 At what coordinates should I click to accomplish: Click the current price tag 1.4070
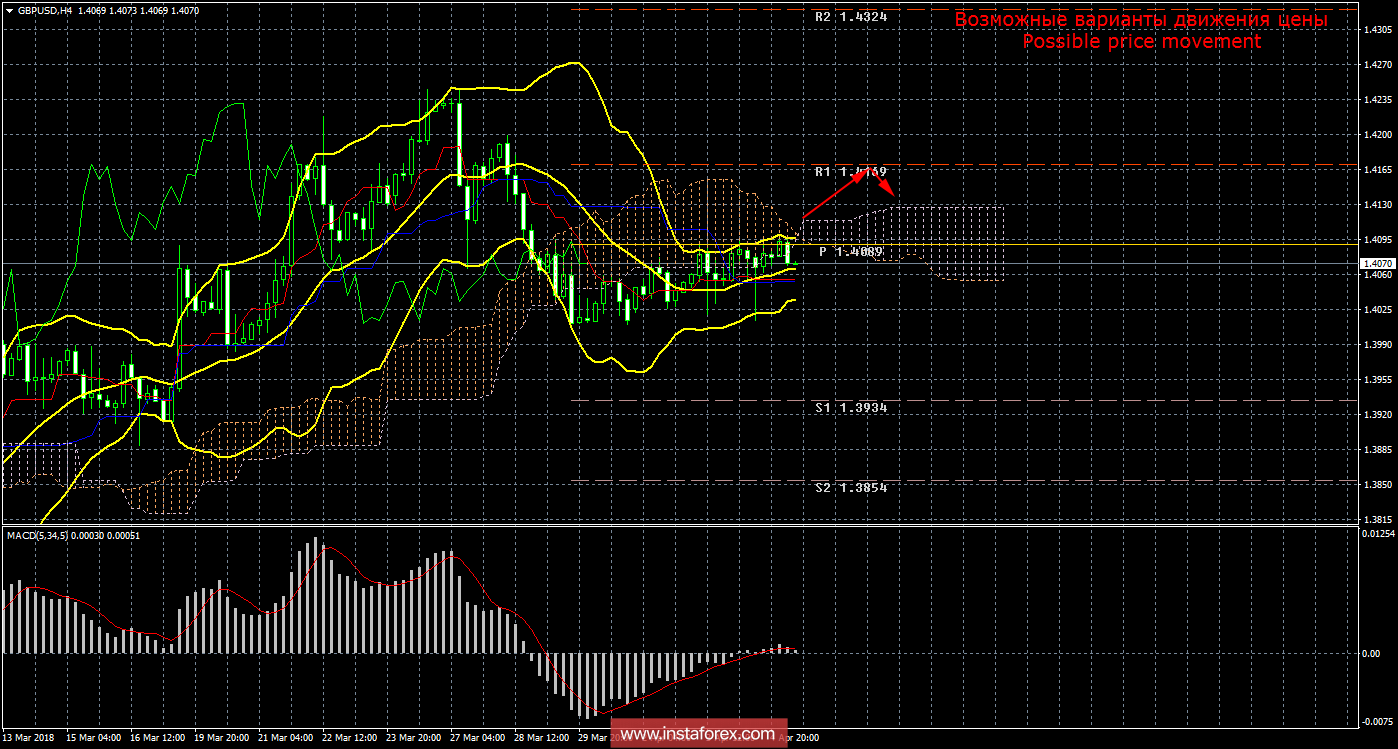point(1374,263)
